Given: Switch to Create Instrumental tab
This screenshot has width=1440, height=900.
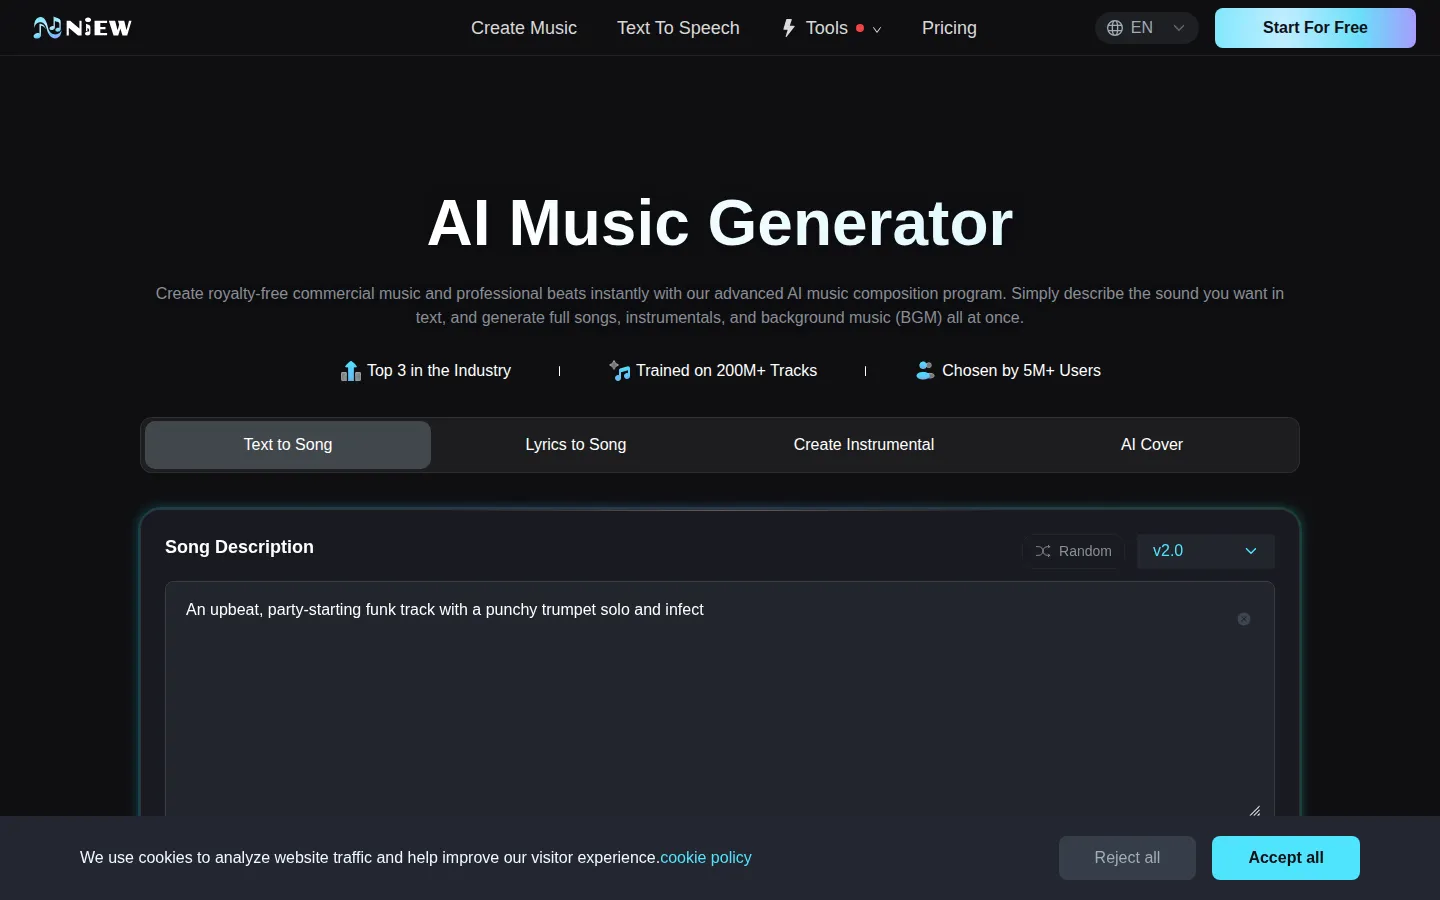Looking at the screenshot, I should (x=864, y=445).
